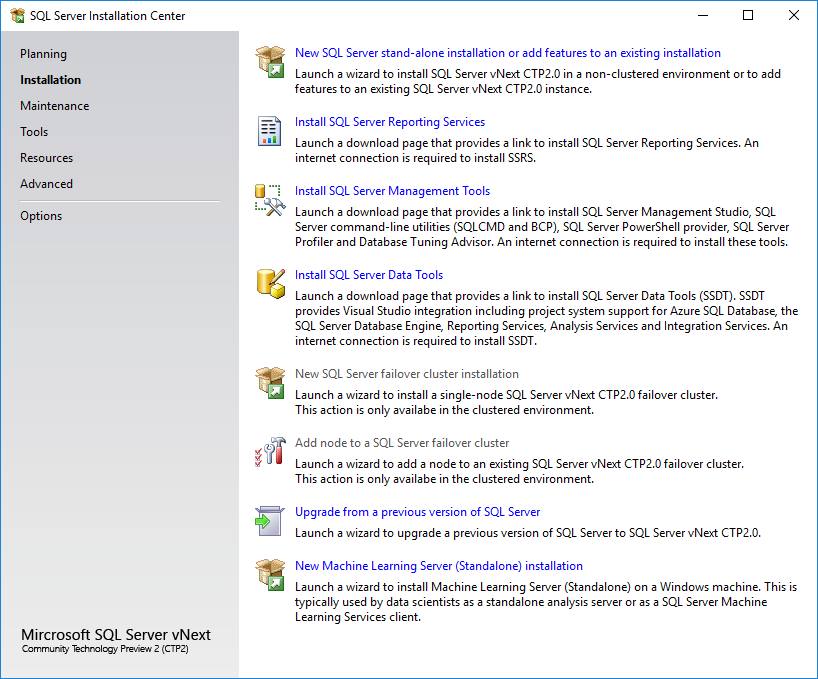Open Install SQL Server Management Tools link
The image size is (818, 679).
(392, 190)
